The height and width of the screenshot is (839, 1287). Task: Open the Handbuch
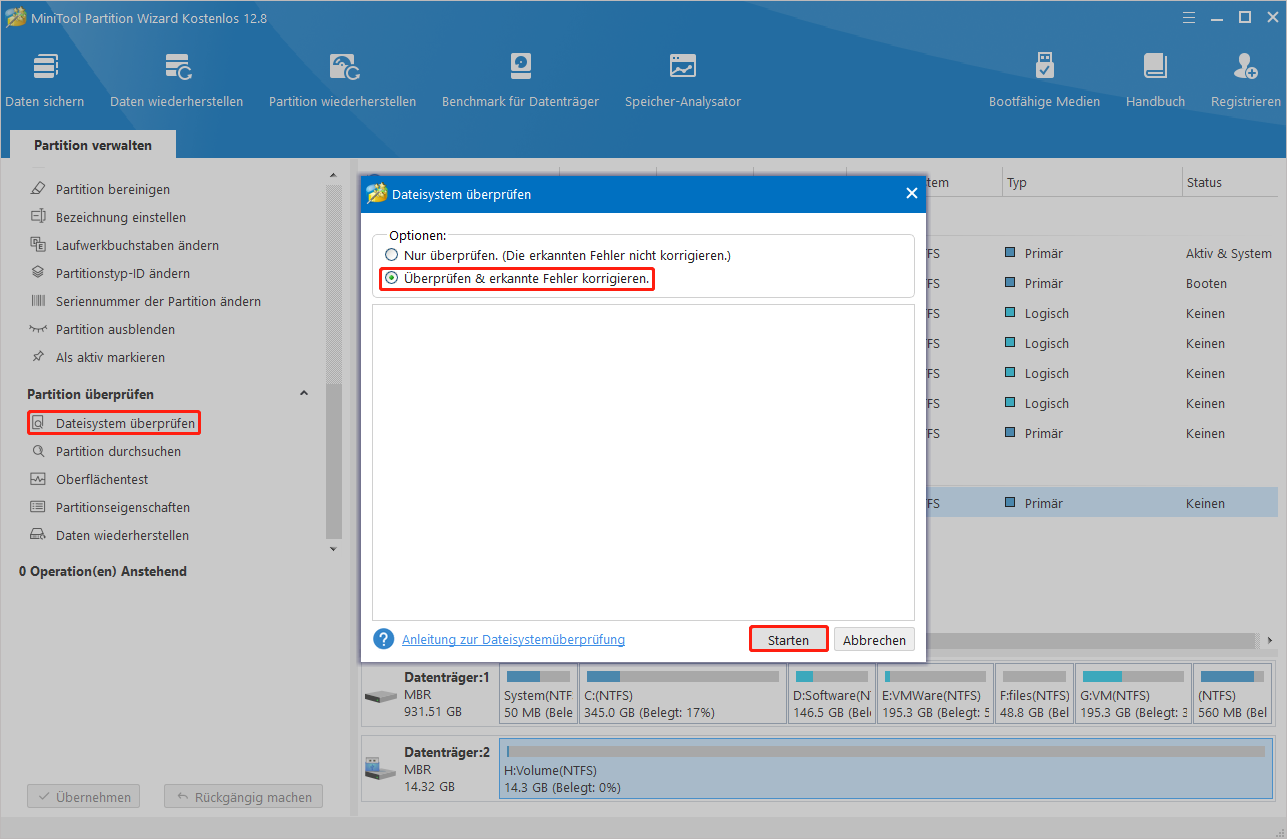coord(1155,80)
